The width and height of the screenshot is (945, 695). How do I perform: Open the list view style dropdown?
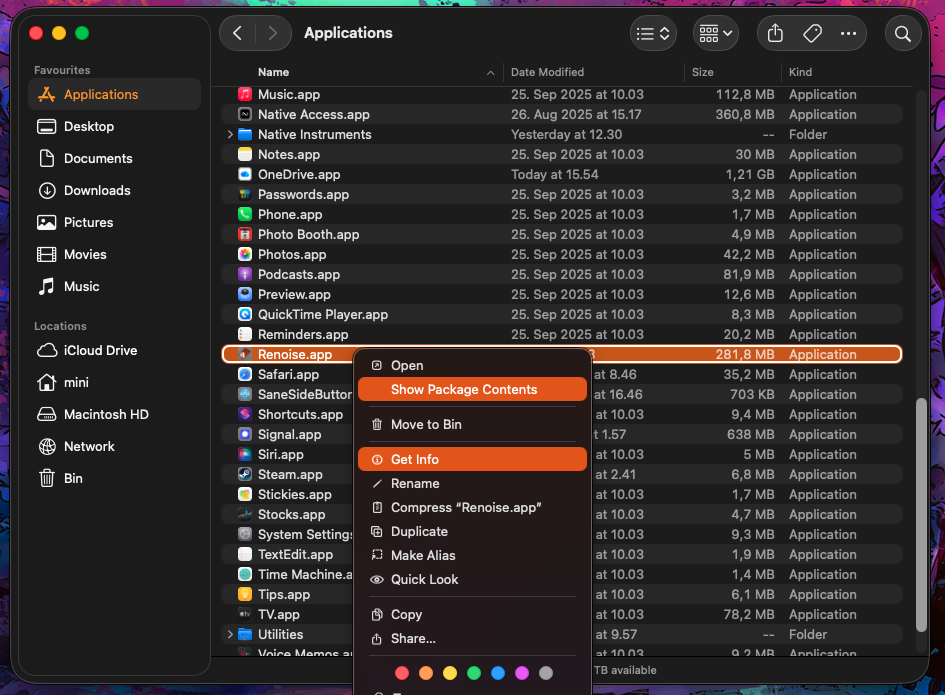coord(653,33)
